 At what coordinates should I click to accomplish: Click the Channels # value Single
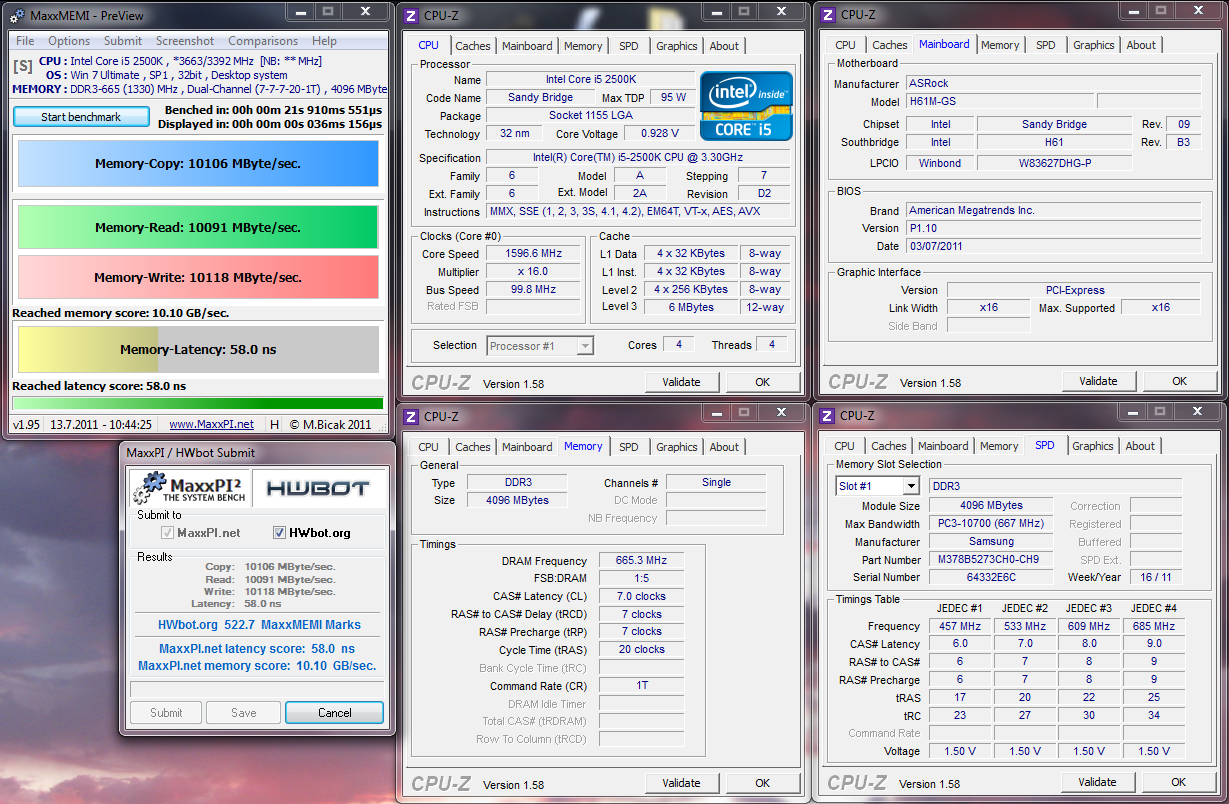[716, 482]
